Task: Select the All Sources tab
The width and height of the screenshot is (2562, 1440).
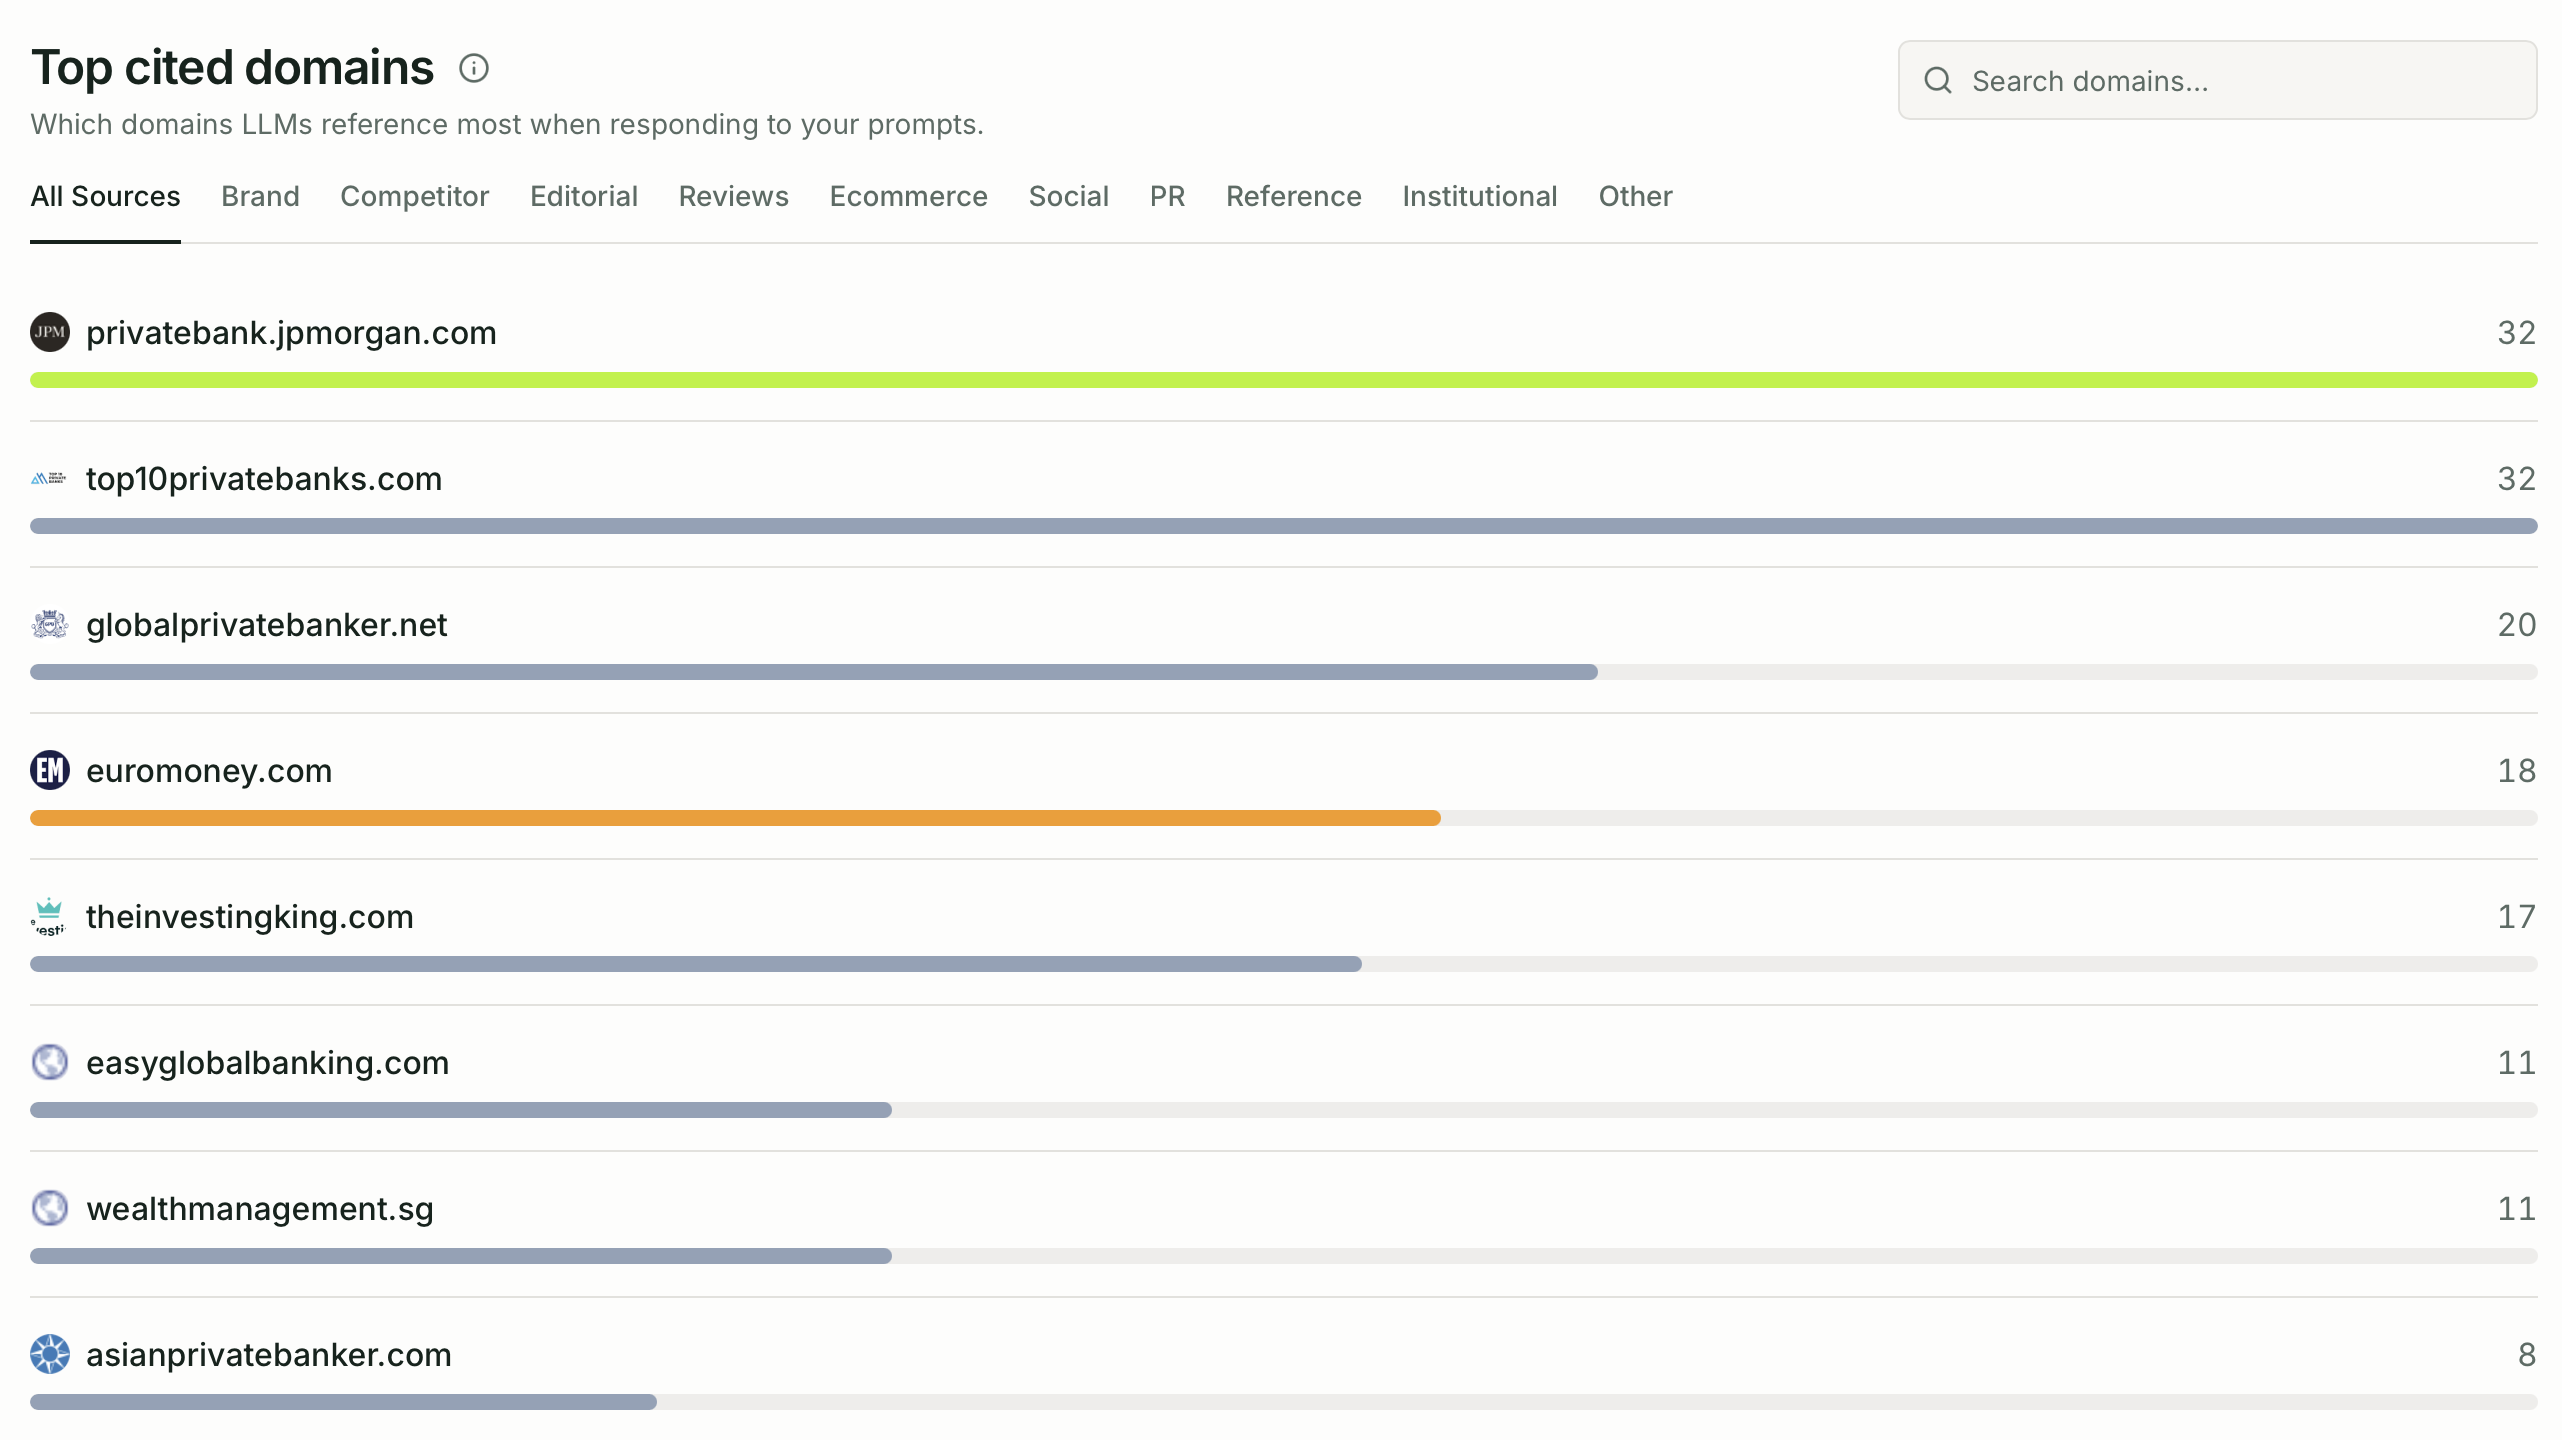Action: [105, 196]
